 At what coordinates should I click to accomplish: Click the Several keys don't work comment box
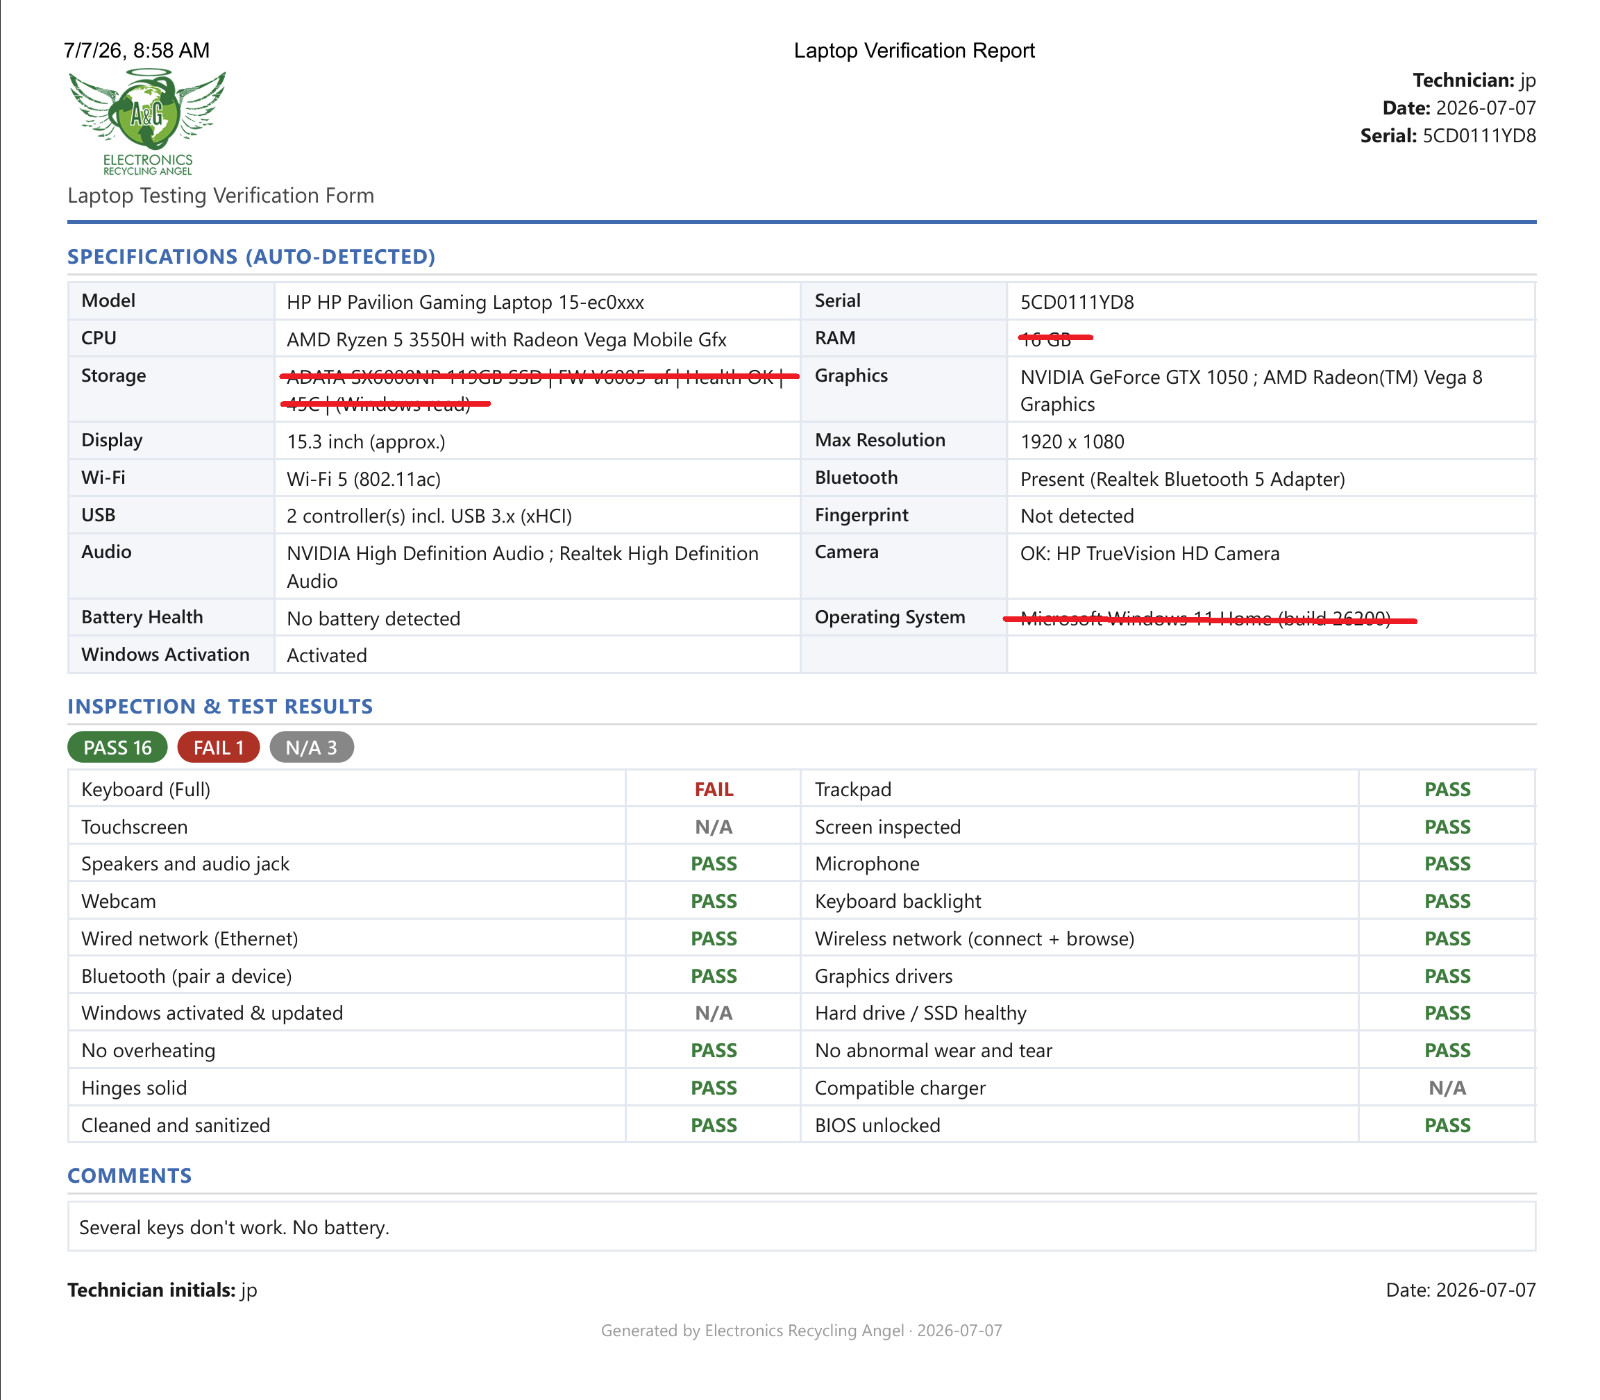click(801, 1226)
